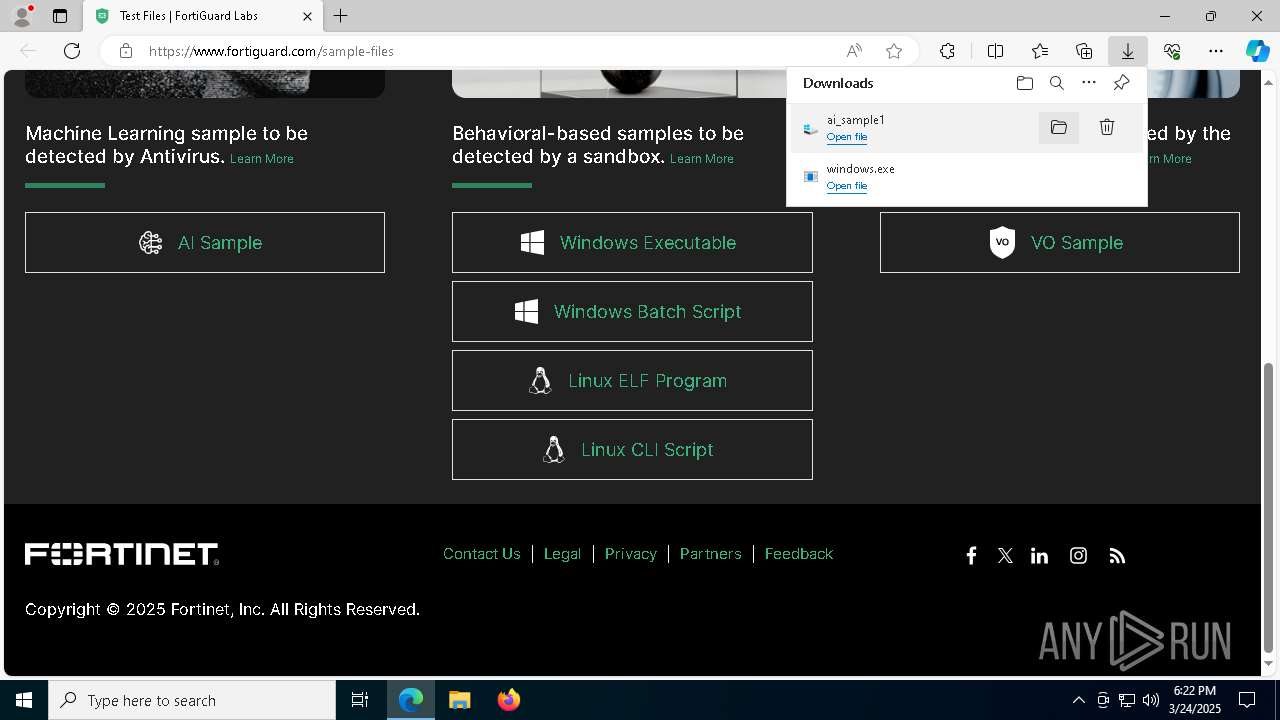The image size is (1280, 720).
Task: Click the taskbar search box
Action: [x=192, y=700]
